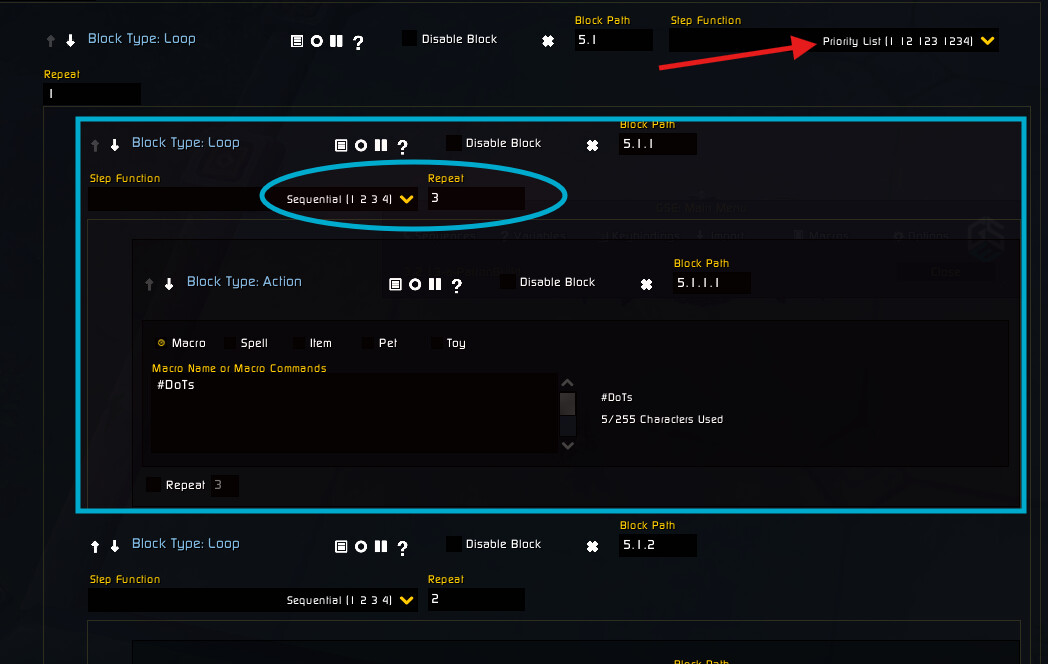Click the Repeat field of block 5.1.2 showing 2
The height and width of the screenshot is (664, 1048).
(476, 599)
